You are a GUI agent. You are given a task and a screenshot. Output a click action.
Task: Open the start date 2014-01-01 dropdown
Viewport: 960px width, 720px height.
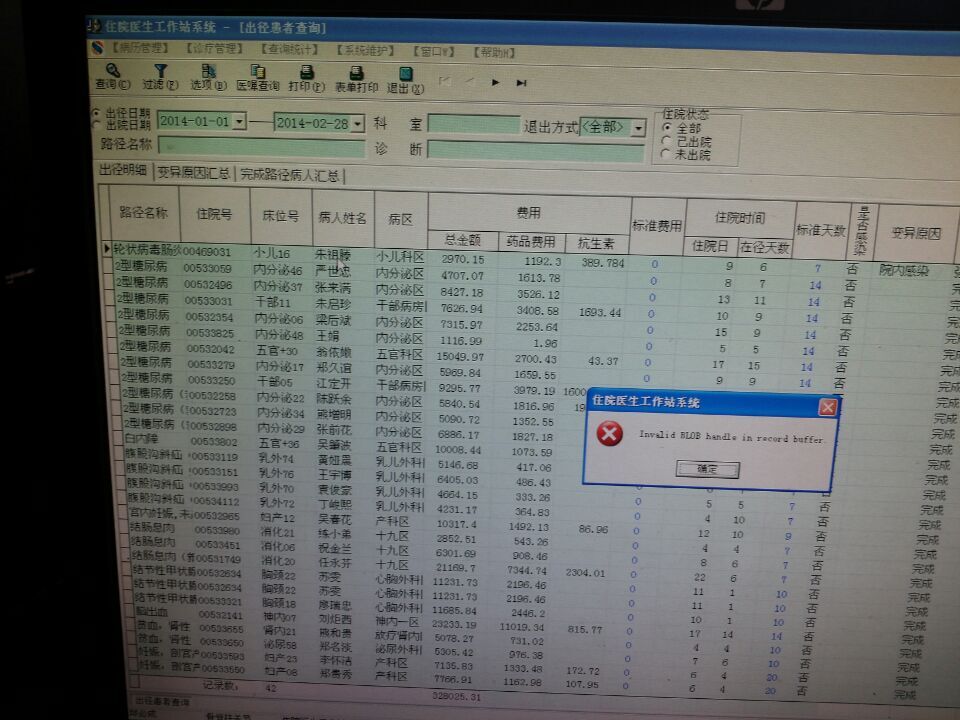click(239, 121)
